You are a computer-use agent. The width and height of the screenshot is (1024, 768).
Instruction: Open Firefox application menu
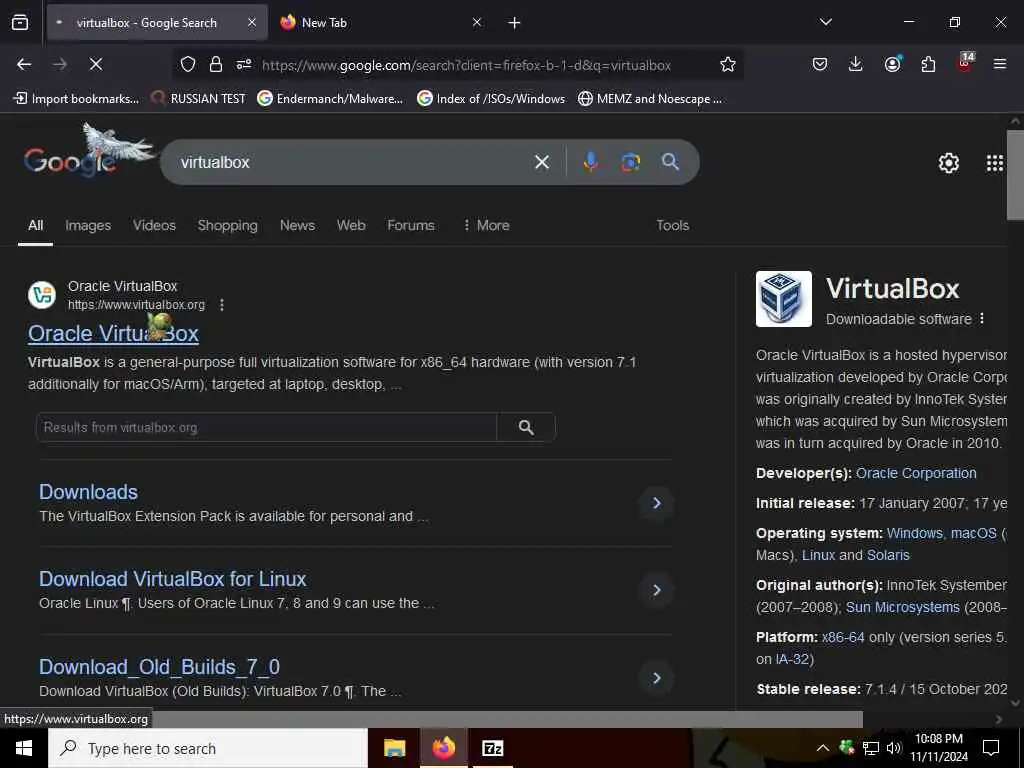tap(1000, 64)
